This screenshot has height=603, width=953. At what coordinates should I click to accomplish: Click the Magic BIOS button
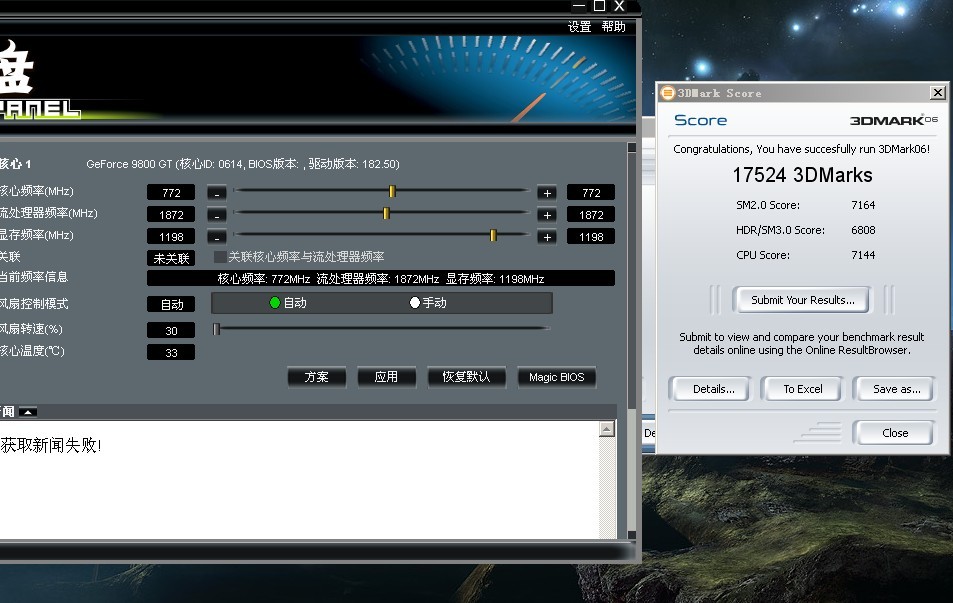click(556, 377)
